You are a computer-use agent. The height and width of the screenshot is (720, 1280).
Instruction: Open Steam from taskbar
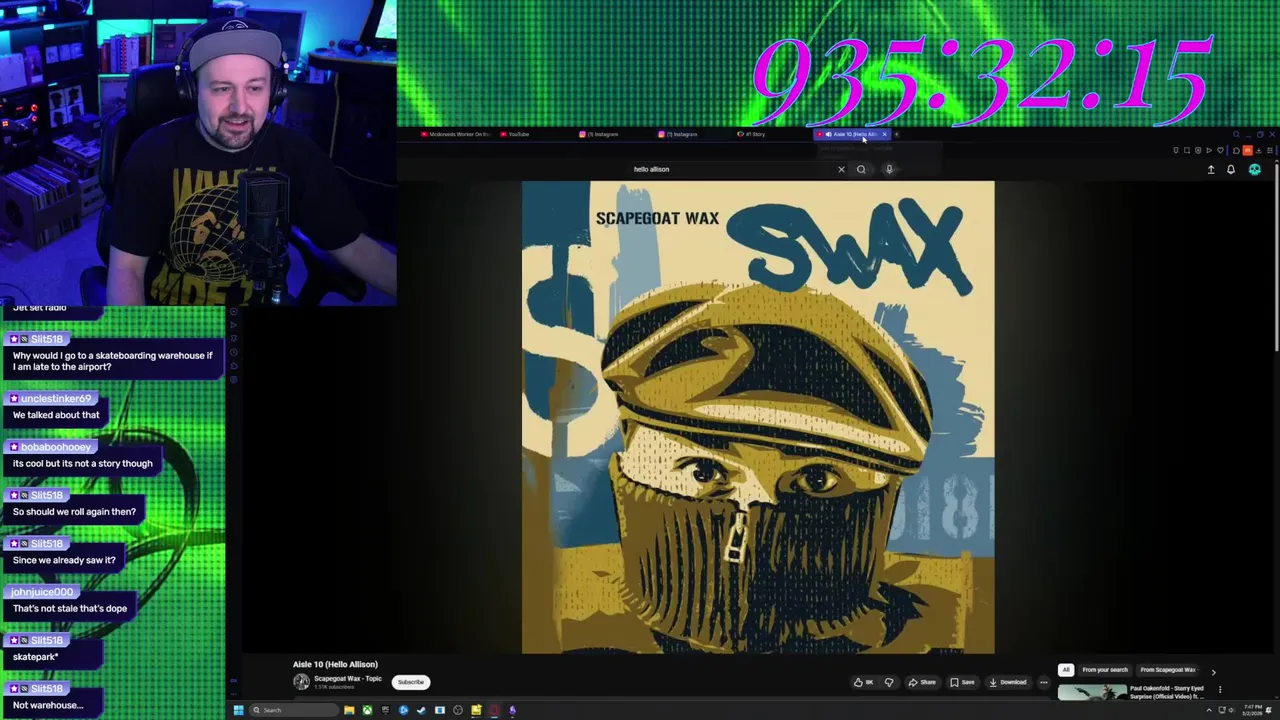pyautogui.click(x=421, y=710)
